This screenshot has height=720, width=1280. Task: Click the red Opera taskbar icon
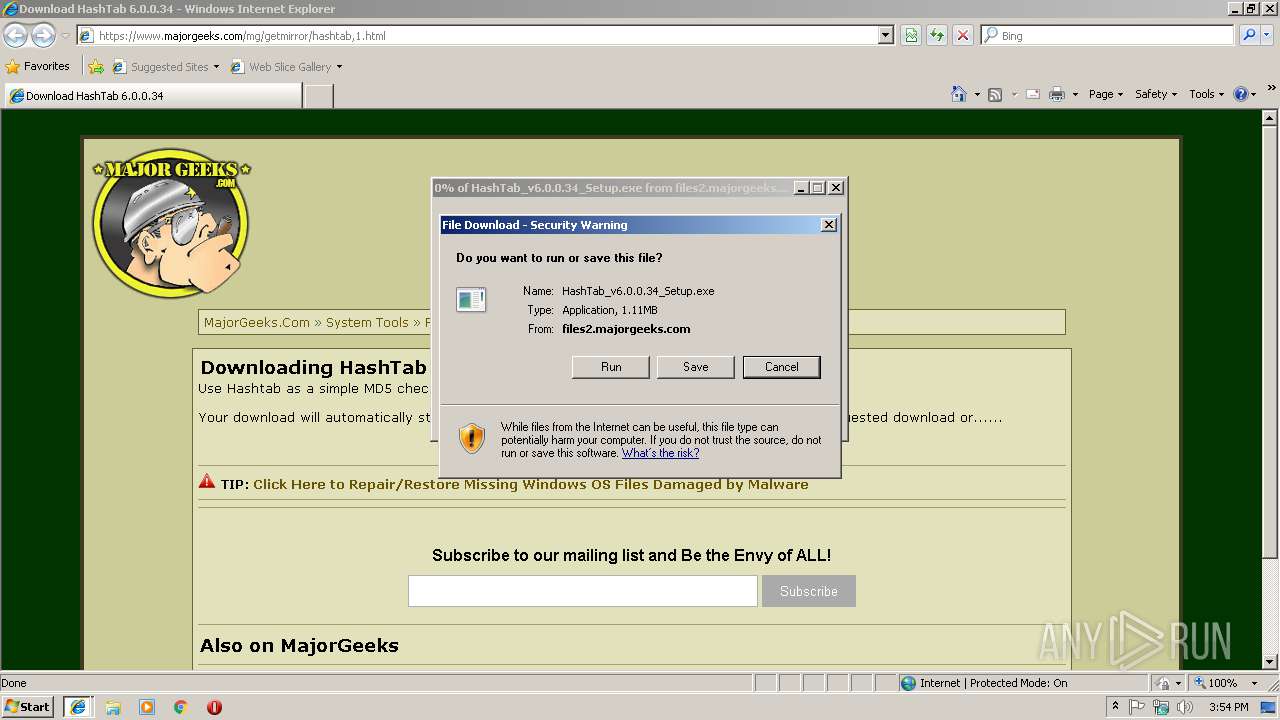tap(214, 707)
